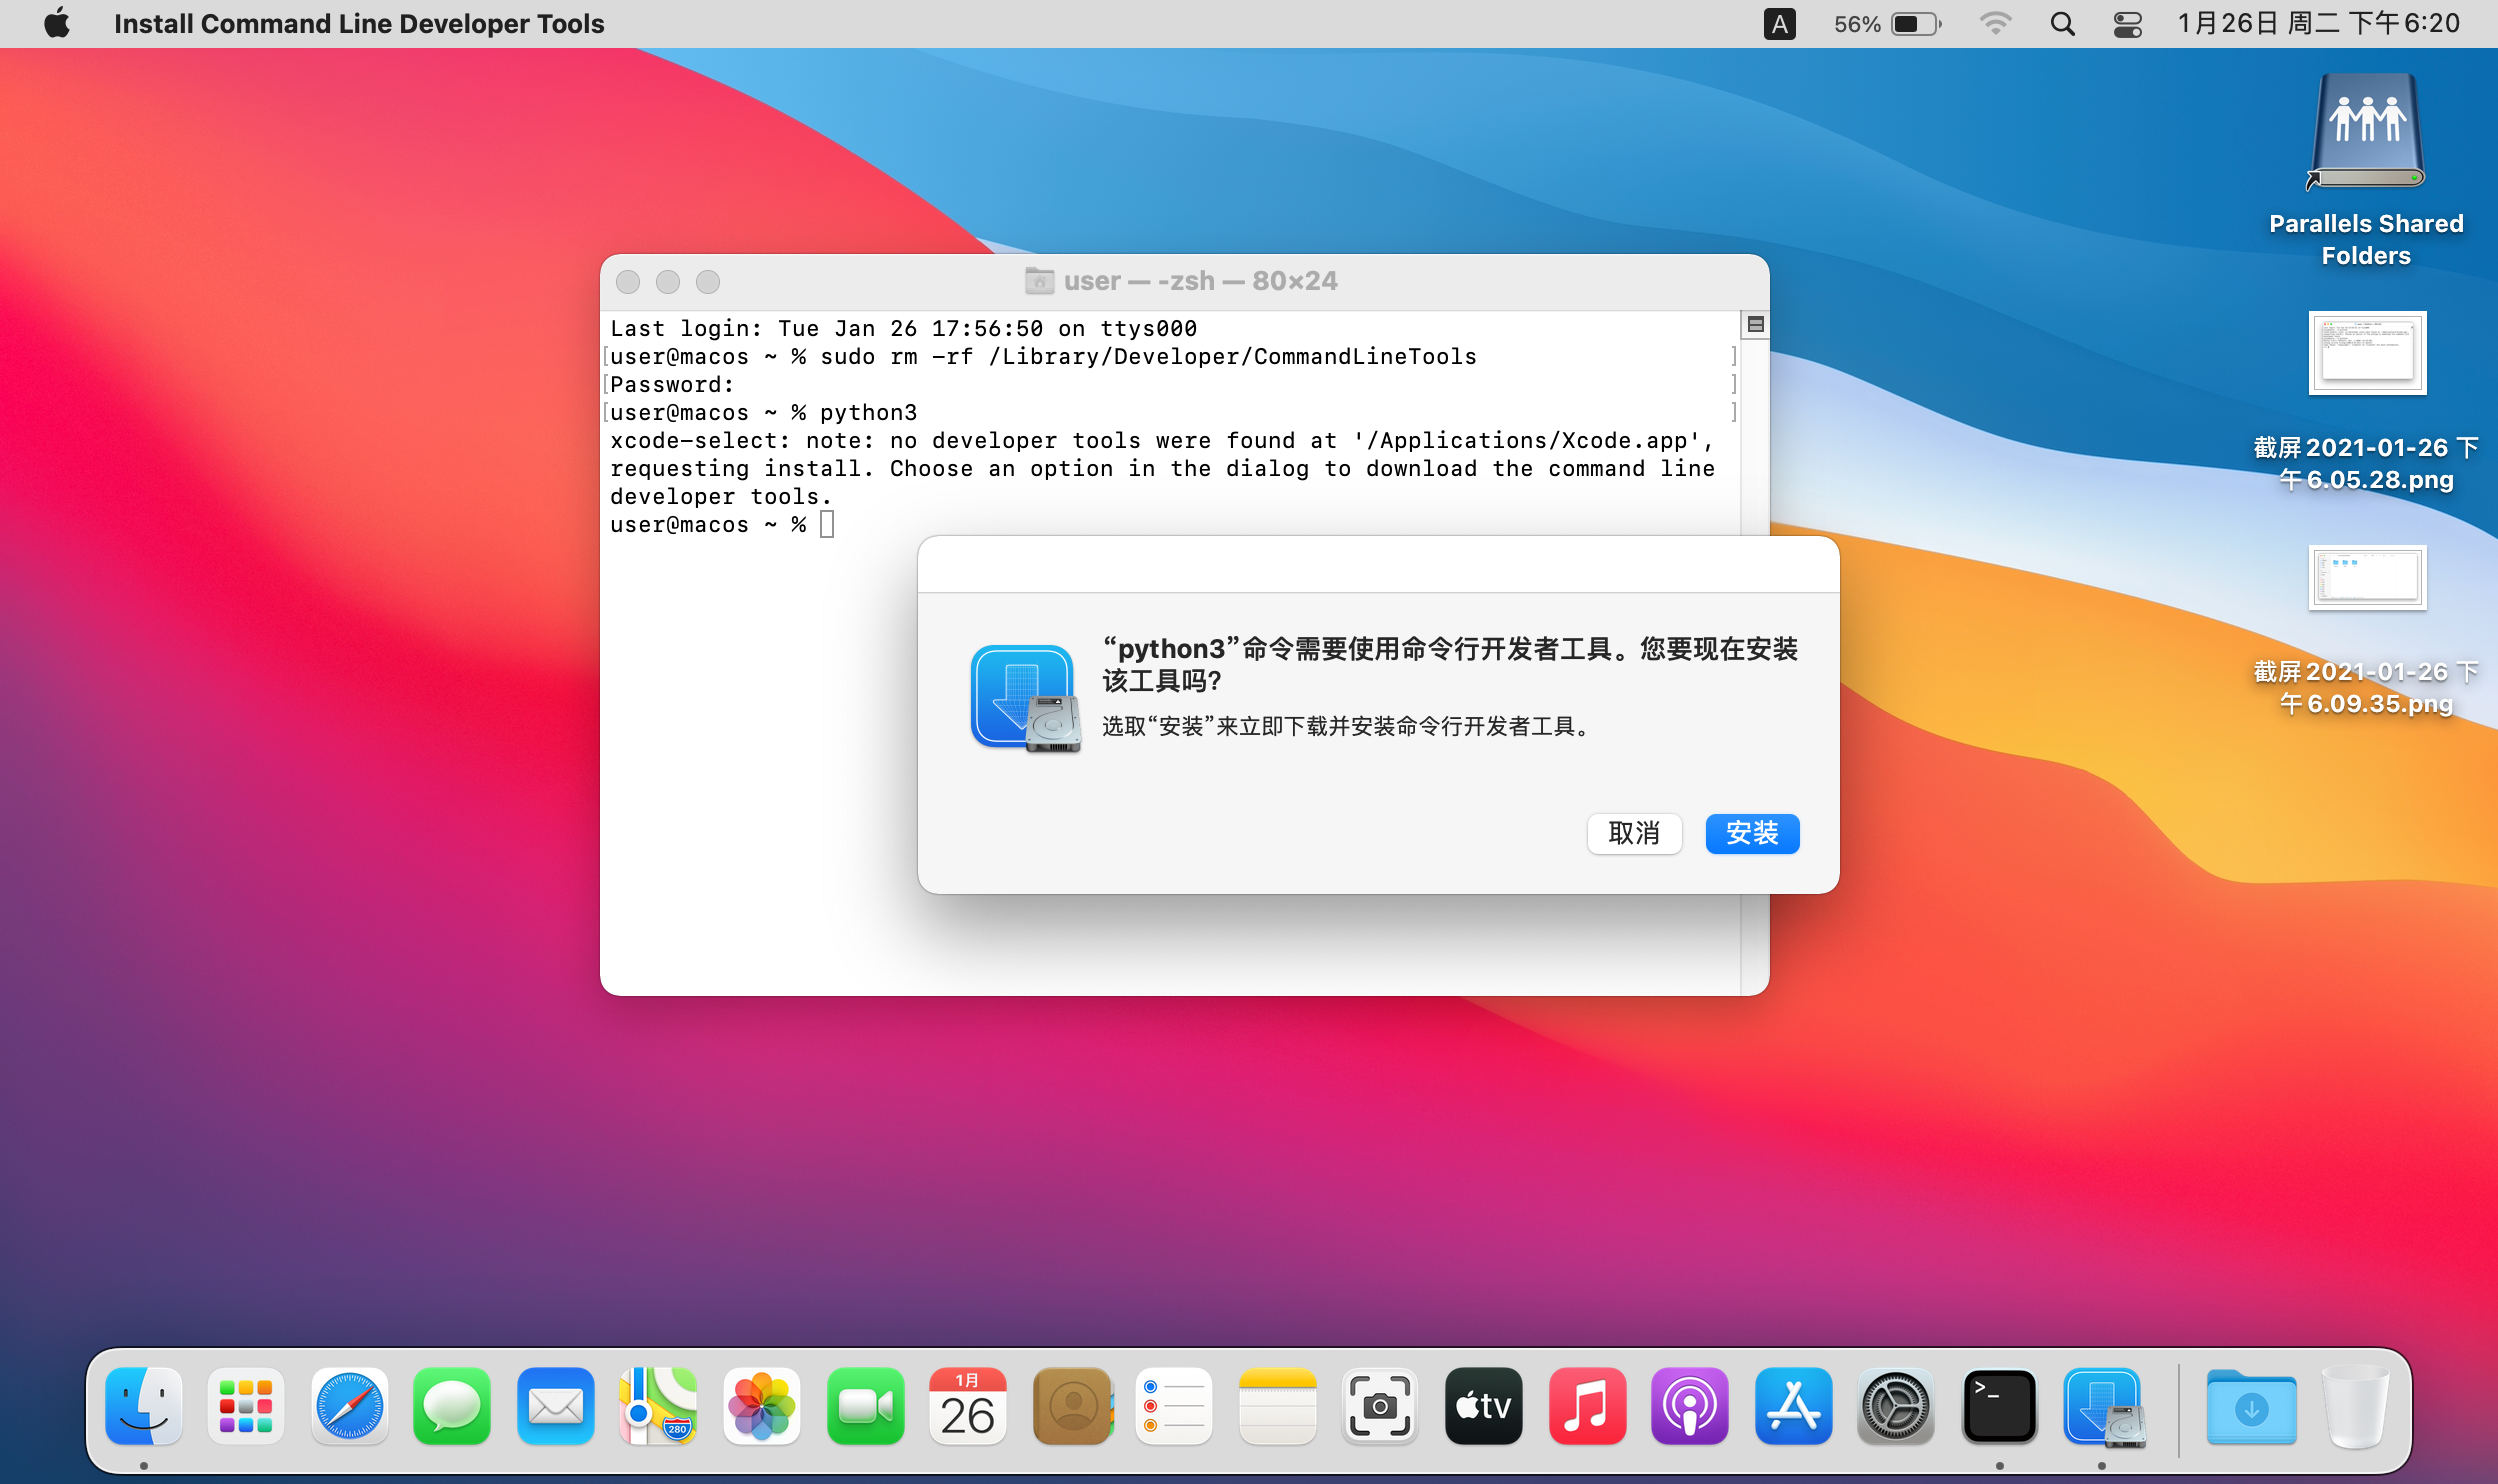Click 安装 to install developer tools
Image resolution: width=2498 pixels, height=1484 pixels.
(x=1752, y=833)
